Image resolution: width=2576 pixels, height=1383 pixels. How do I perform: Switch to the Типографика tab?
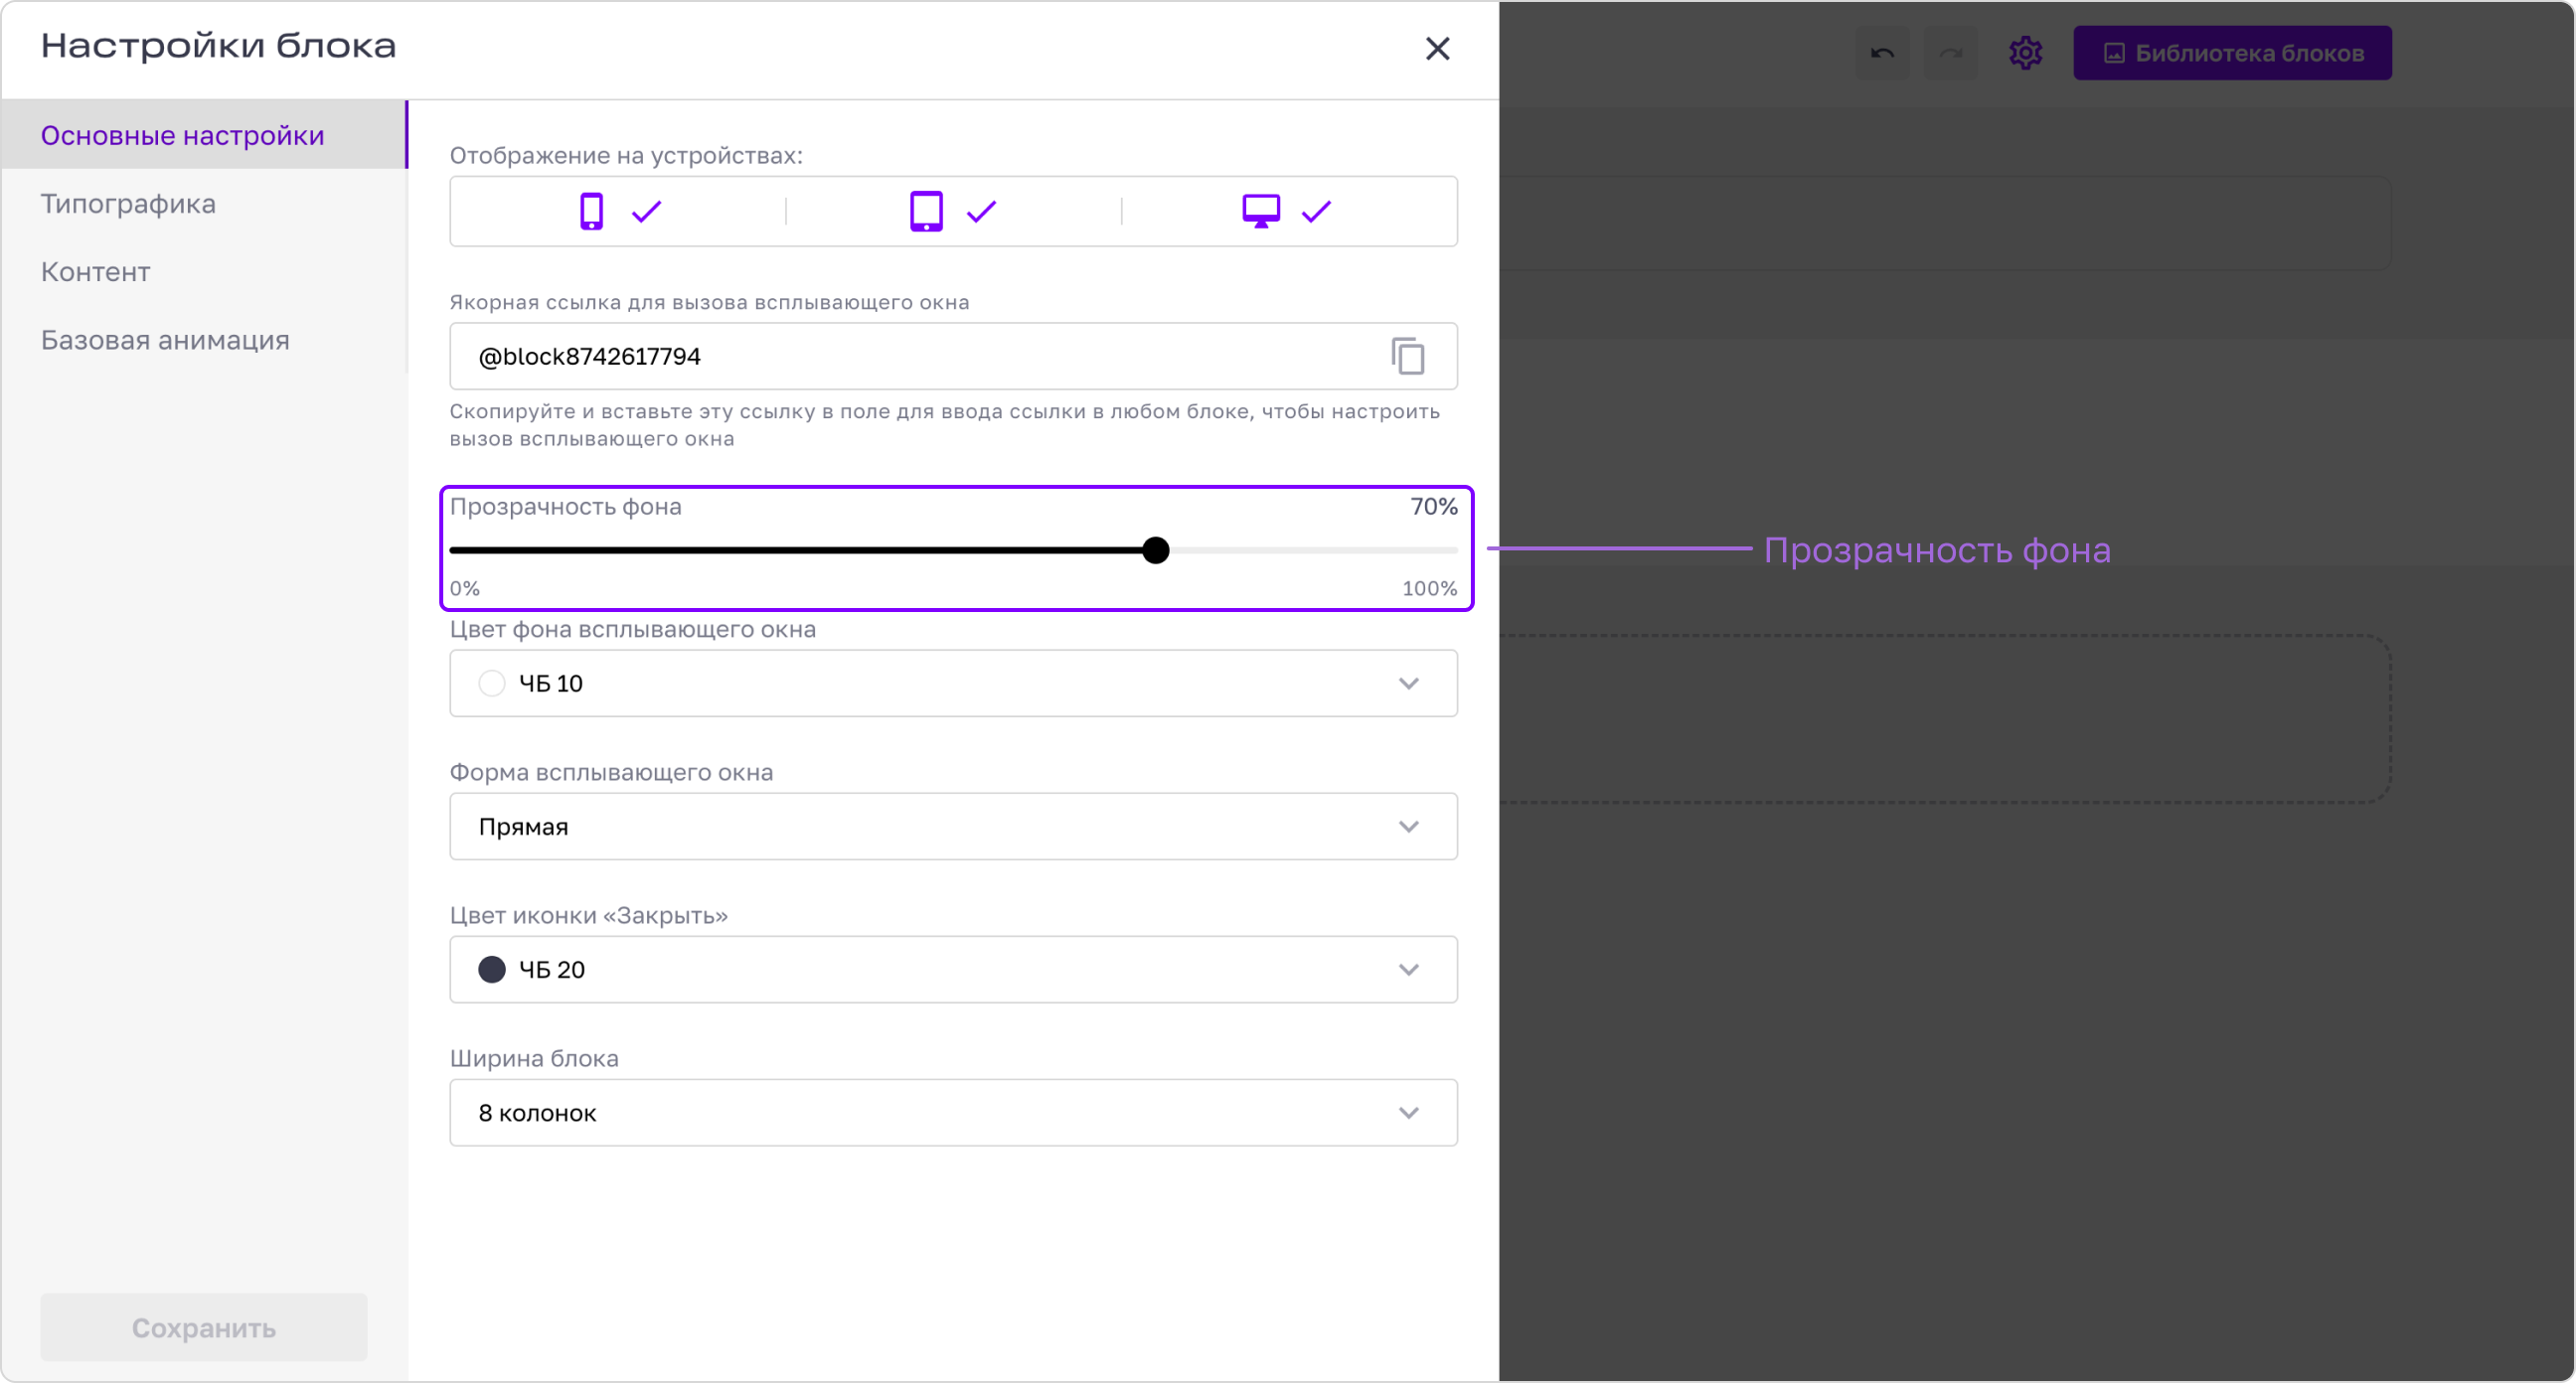pyautogui.click(x=204, y=203)
